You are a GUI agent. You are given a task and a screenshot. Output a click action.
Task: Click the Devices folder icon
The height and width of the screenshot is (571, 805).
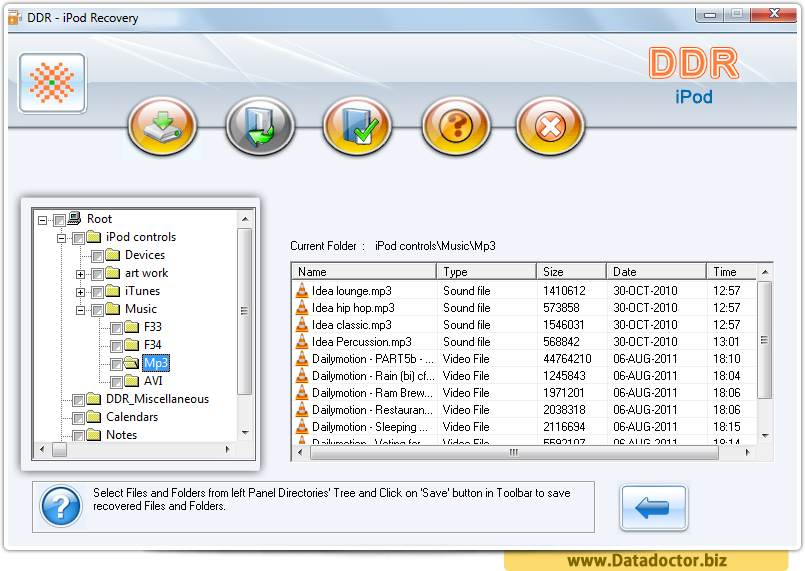tap(112, 255)
